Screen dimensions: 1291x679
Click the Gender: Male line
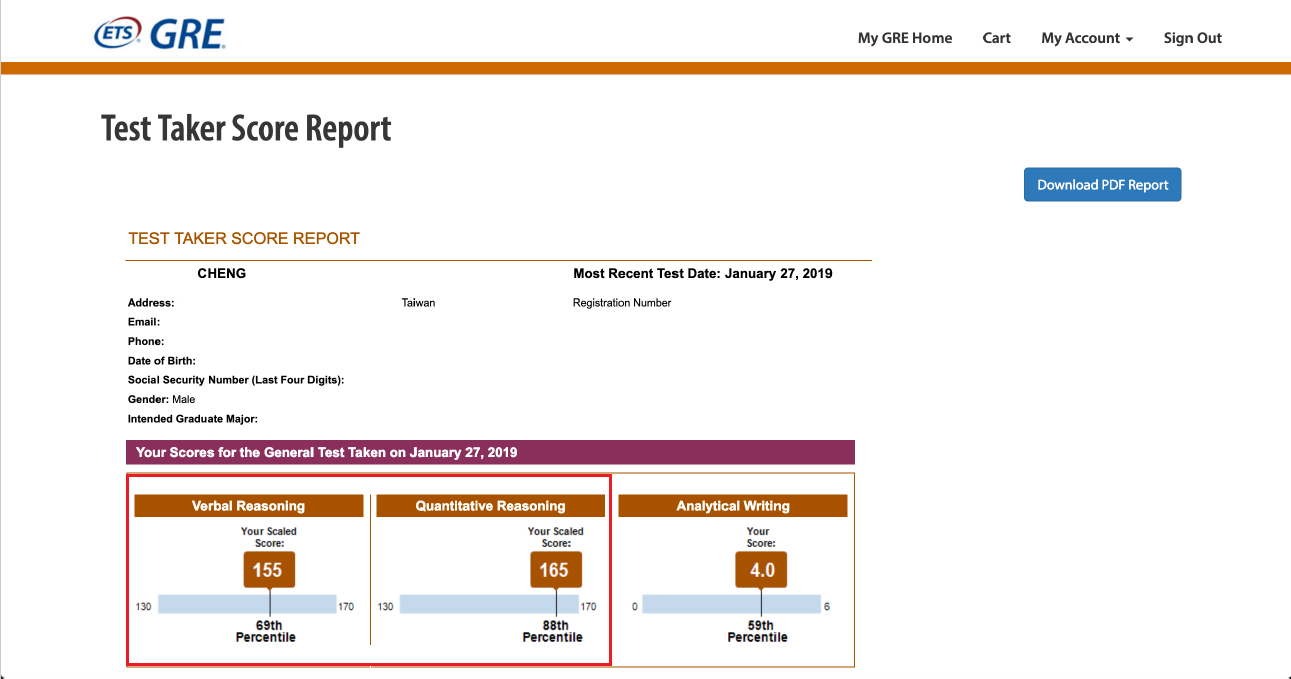tap(162, 399)
